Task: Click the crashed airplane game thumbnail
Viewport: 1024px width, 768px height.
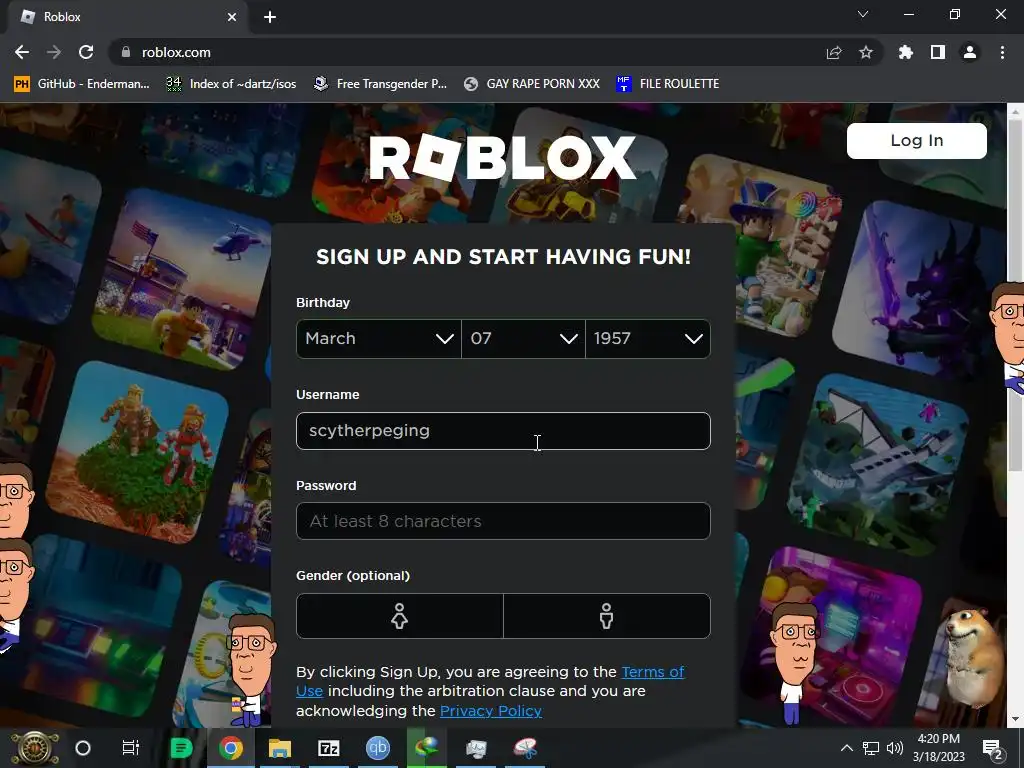Action: pos(878,464)
